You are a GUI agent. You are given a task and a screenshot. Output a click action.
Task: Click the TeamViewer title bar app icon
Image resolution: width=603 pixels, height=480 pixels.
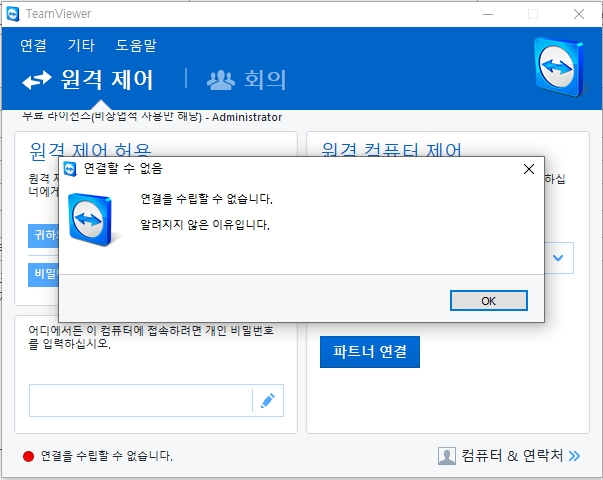point(13,14)
